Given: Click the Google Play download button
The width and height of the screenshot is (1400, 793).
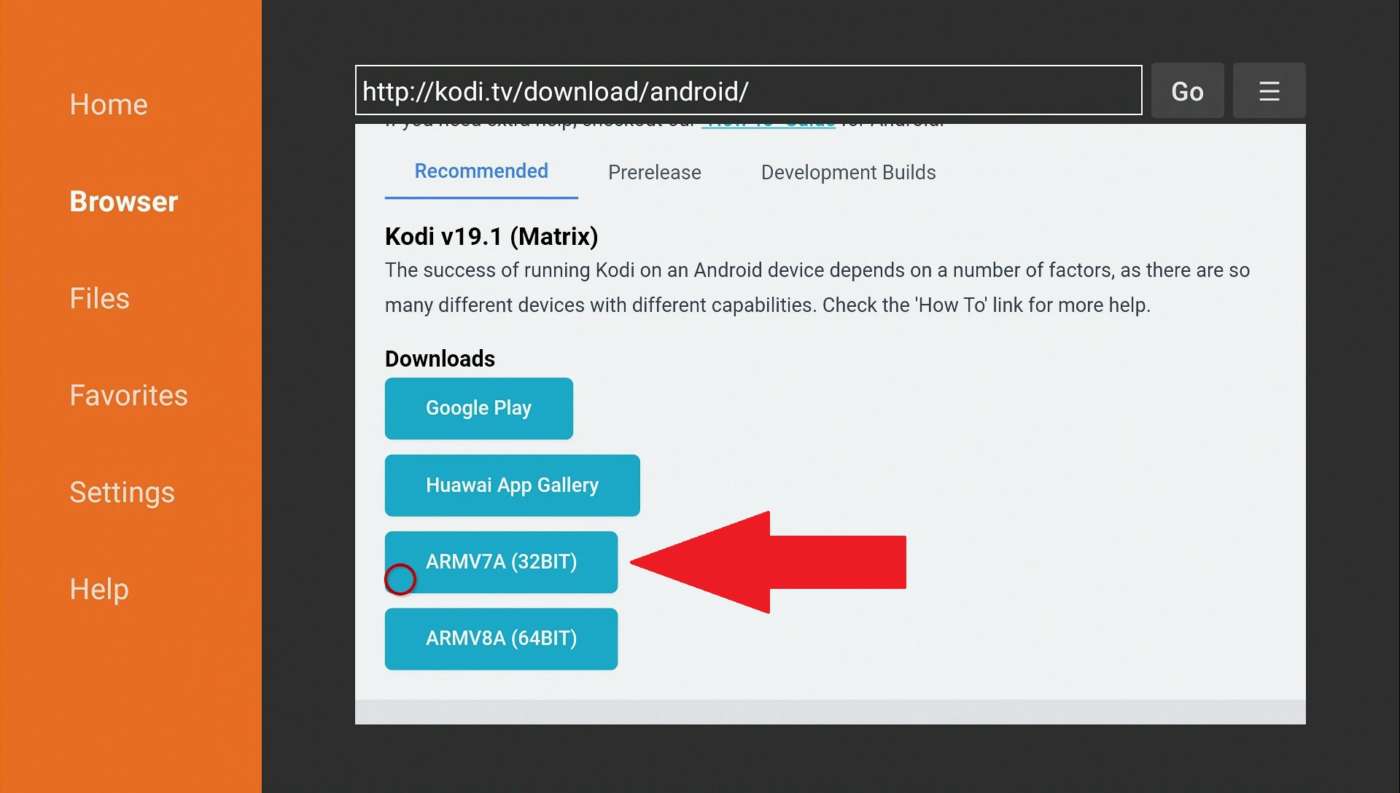Looking at the screenshot, I should [479, 408].
